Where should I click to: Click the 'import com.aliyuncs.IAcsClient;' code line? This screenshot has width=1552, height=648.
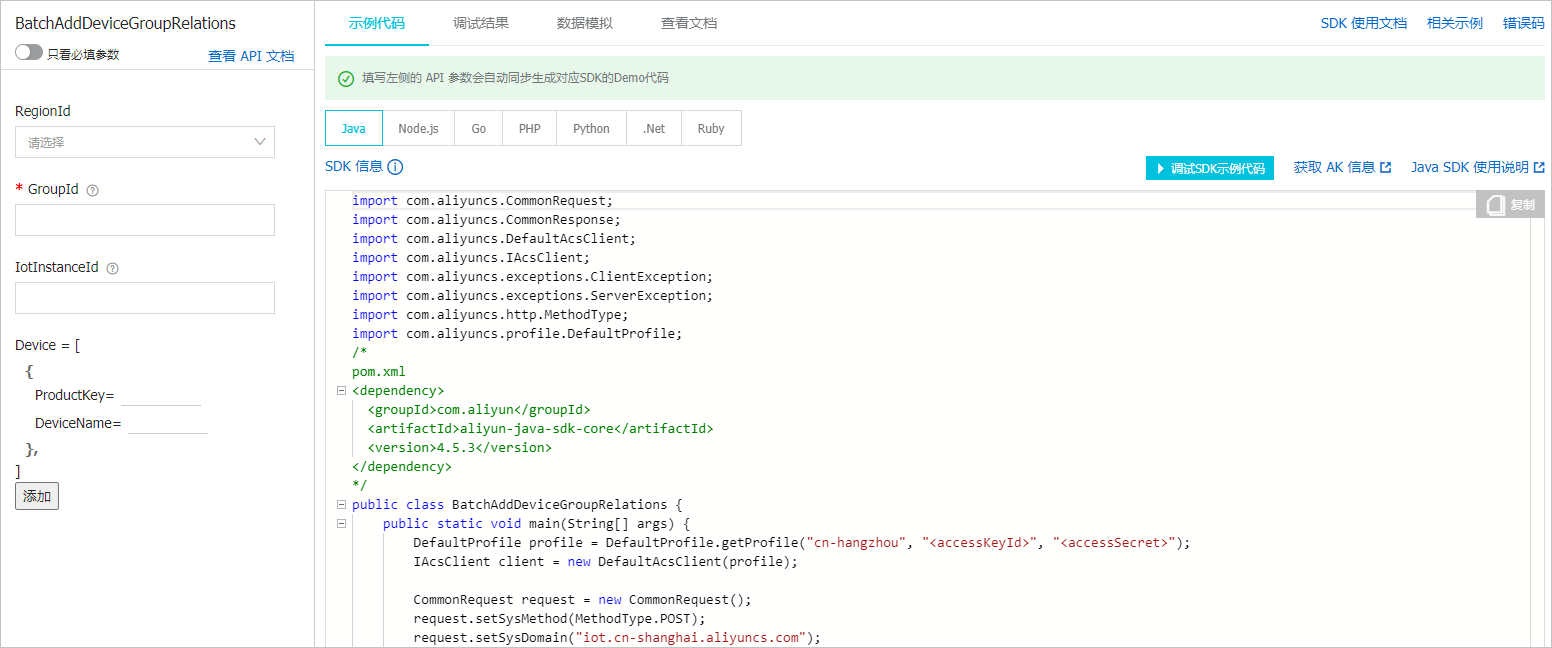tap(471, 257)
